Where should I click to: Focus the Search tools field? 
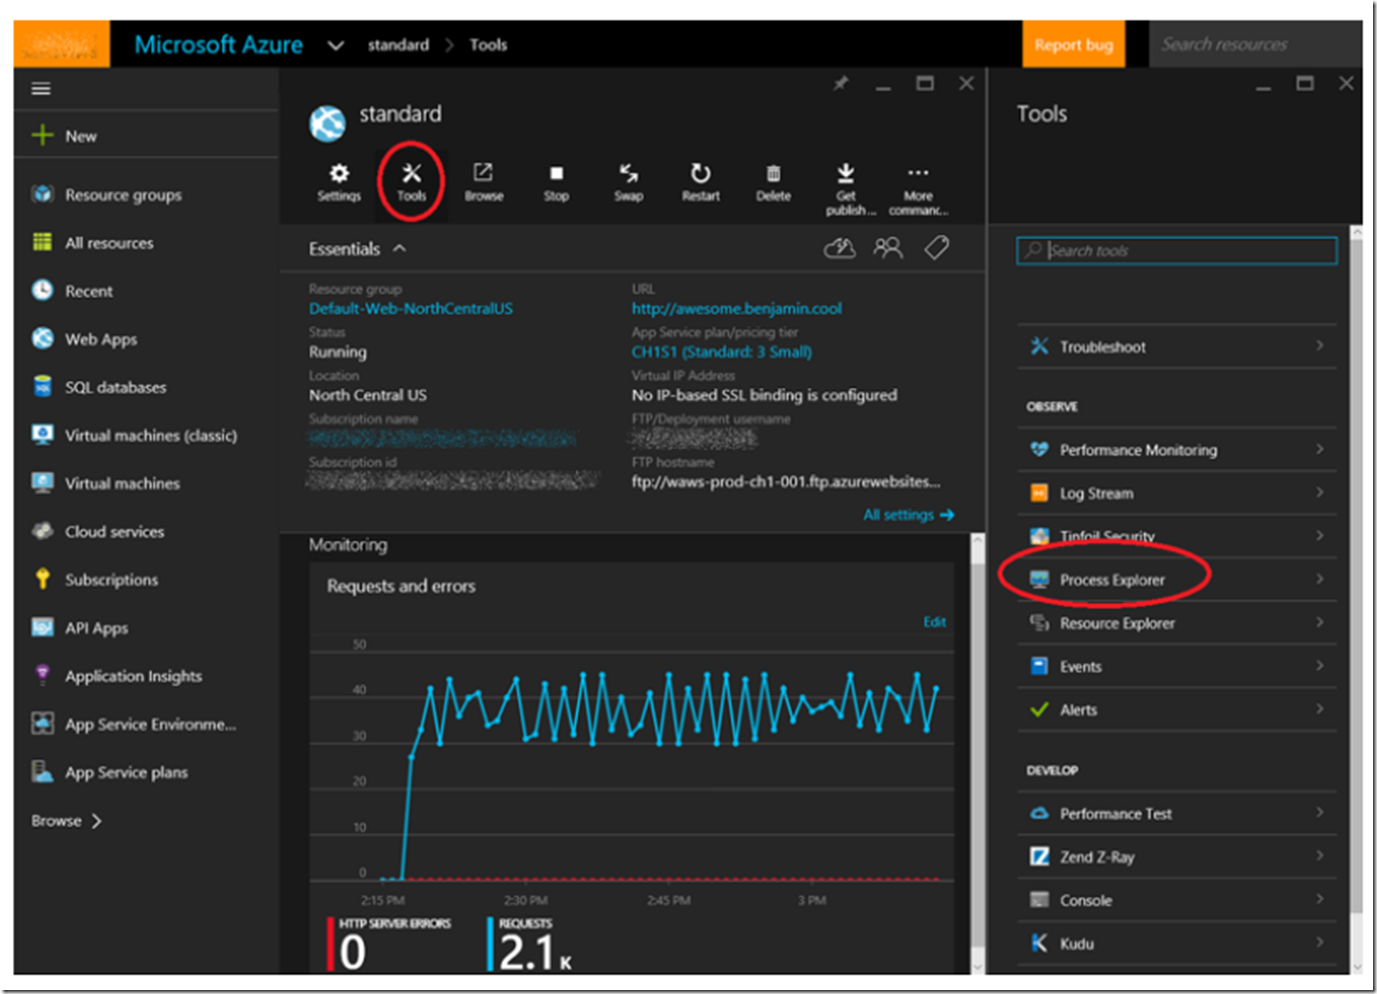(x=1177, y=251)
